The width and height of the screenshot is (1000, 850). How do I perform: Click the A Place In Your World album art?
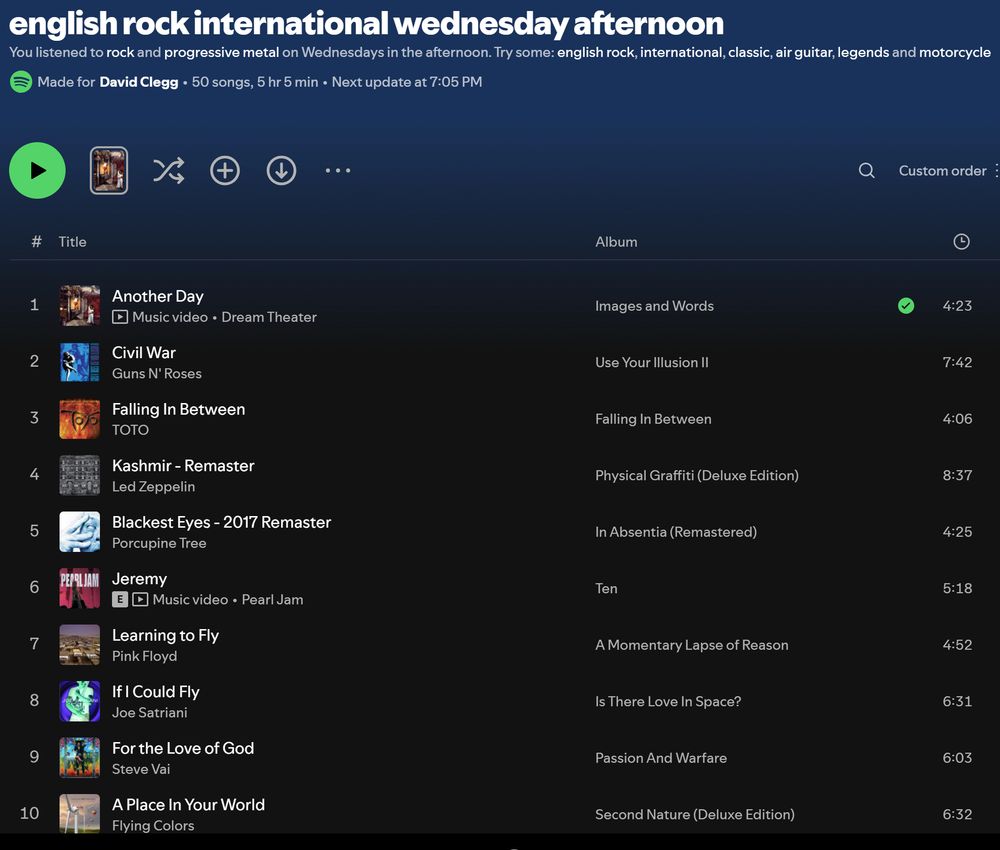tap(80, 814)
